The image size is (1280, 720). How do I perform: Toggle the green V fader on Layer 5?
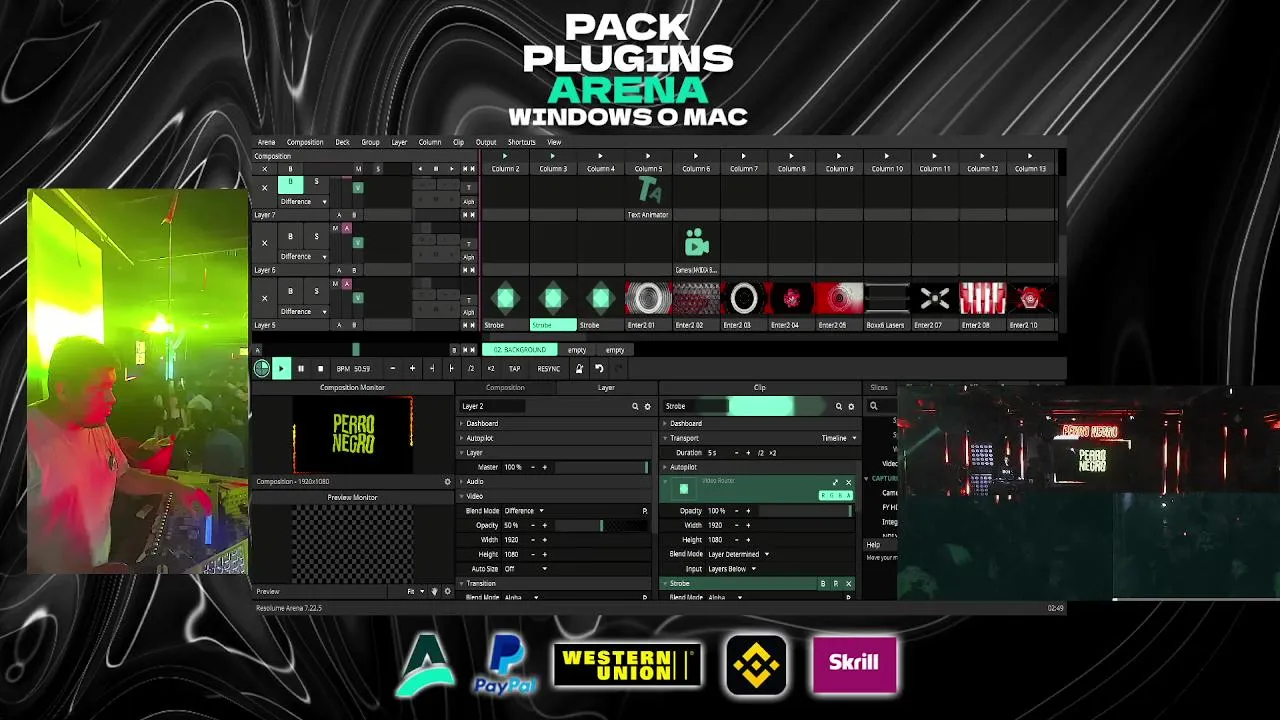[358, 298]
